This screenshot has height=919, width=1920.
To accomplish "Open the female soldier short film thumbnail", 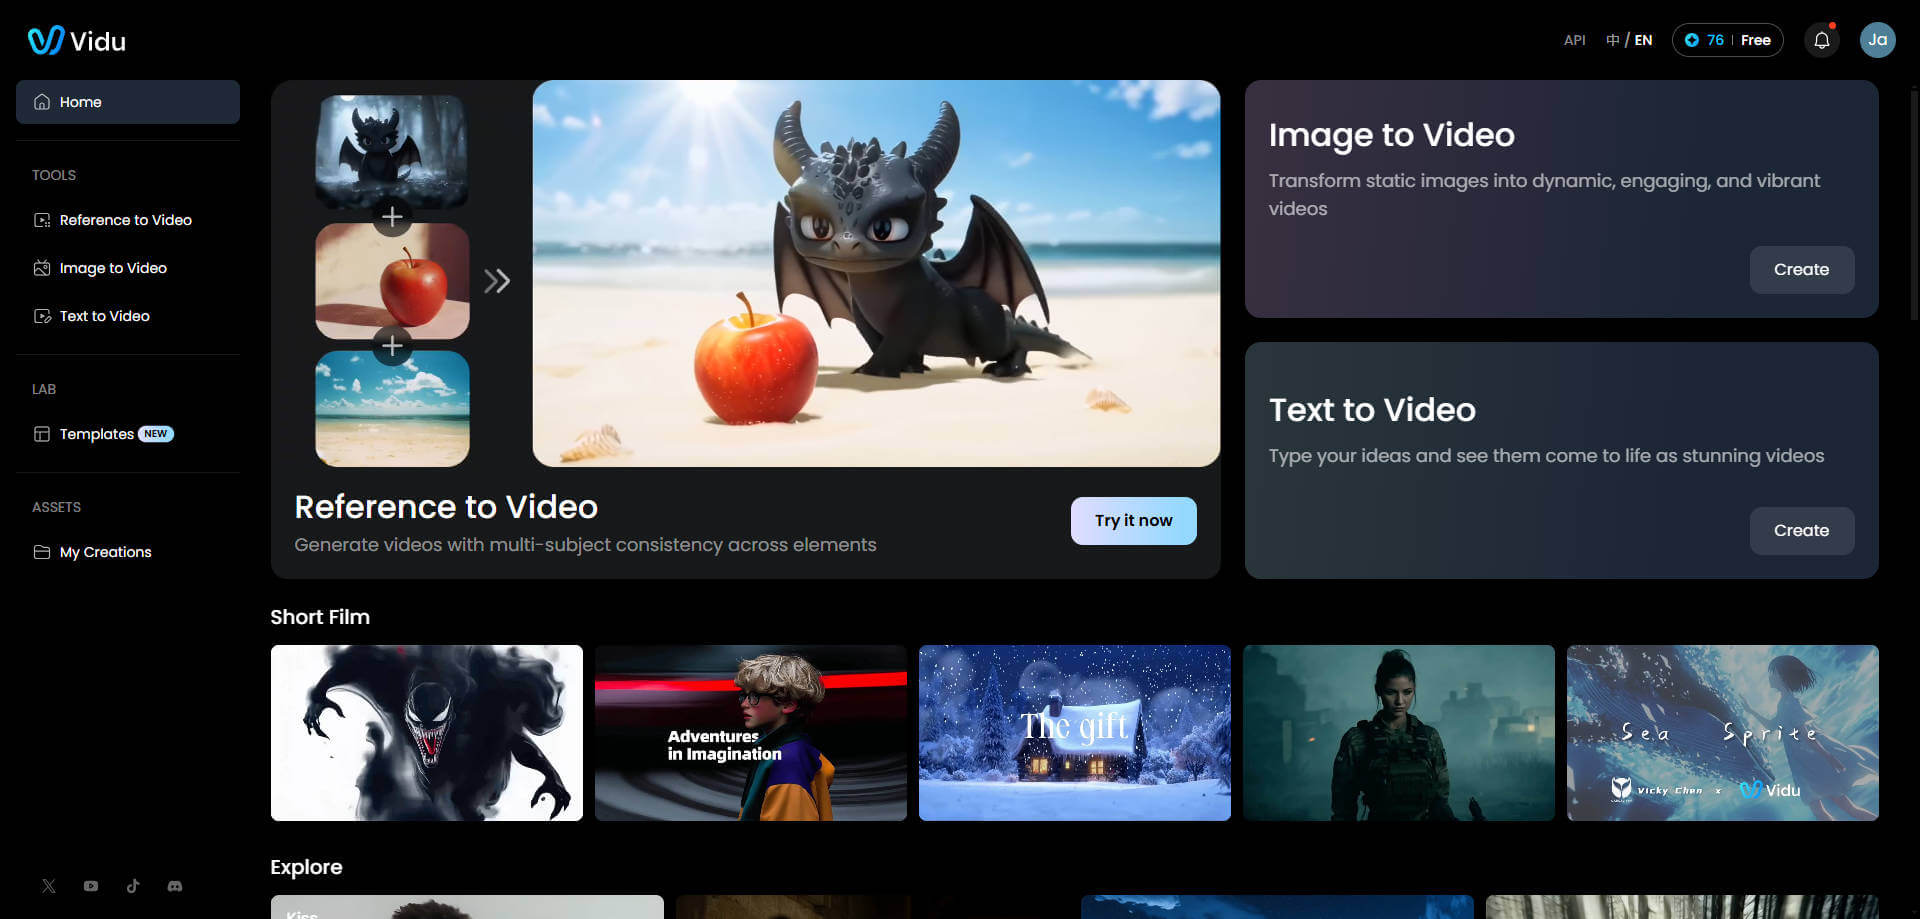I will [x=1399, y=733].
